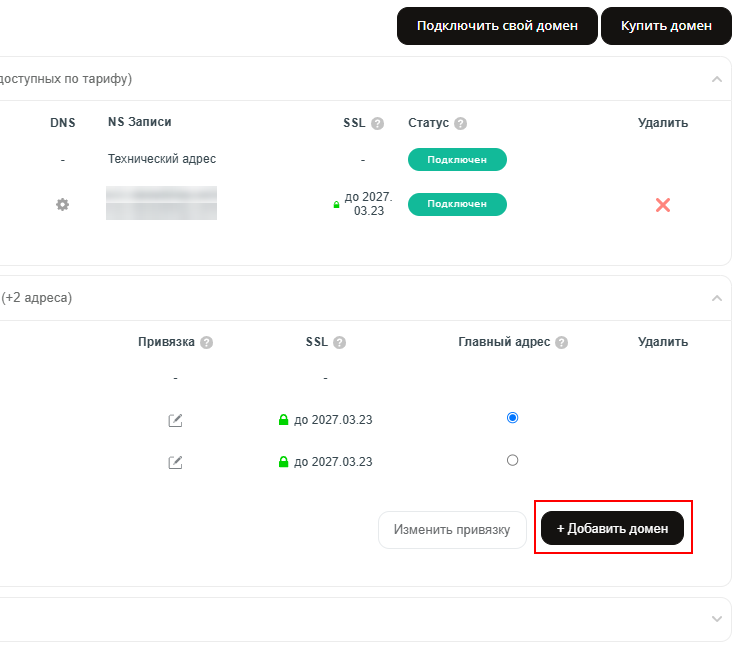Click the '+ Добавить домен' button
Image resolution: width=740 pixels, height=646 pixels.
click(612, 528)
